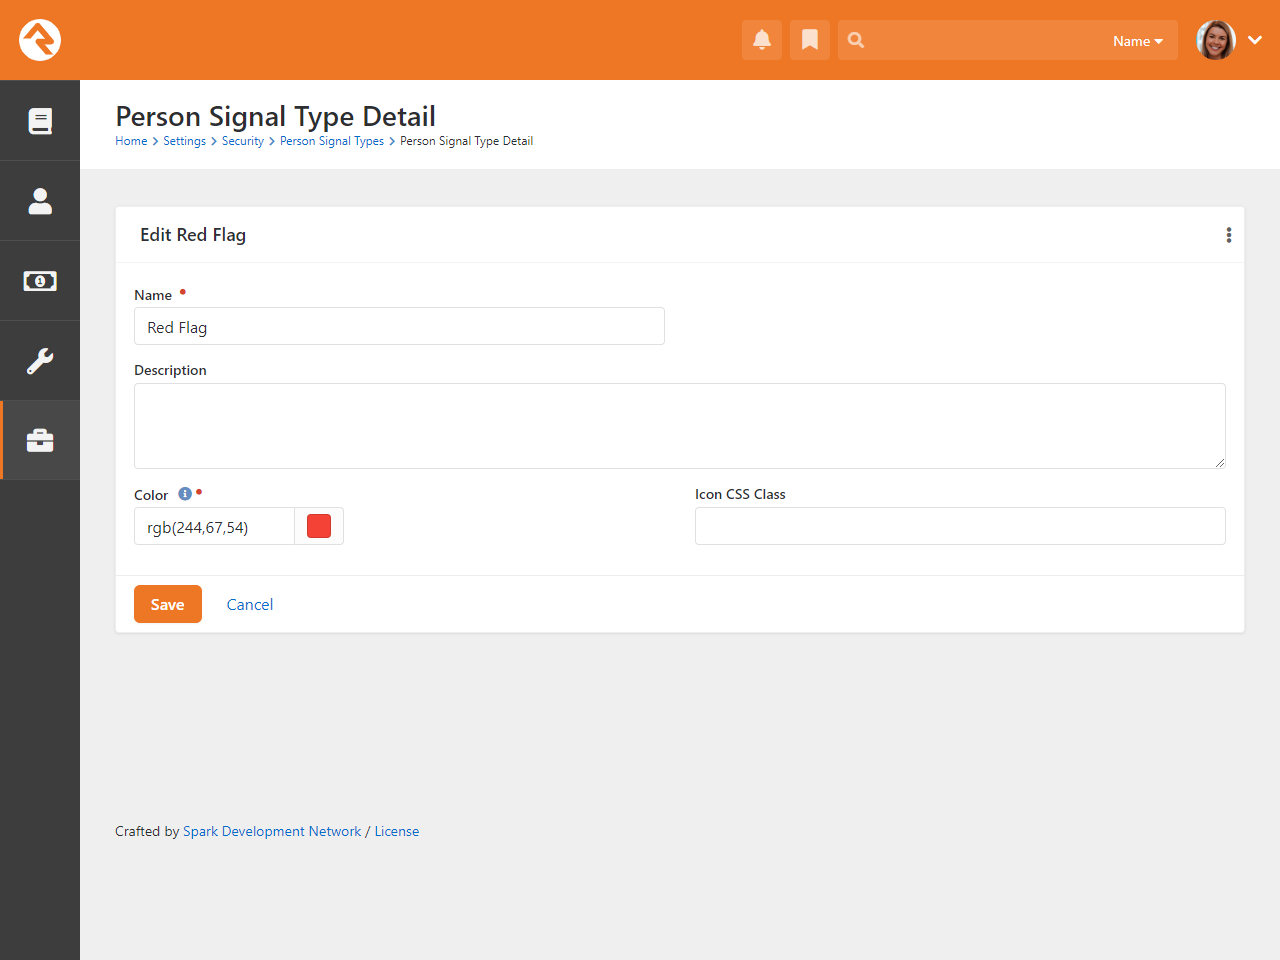
Task: Click the Person Signal Type Detail page heading
Action: tap(275, 116)
